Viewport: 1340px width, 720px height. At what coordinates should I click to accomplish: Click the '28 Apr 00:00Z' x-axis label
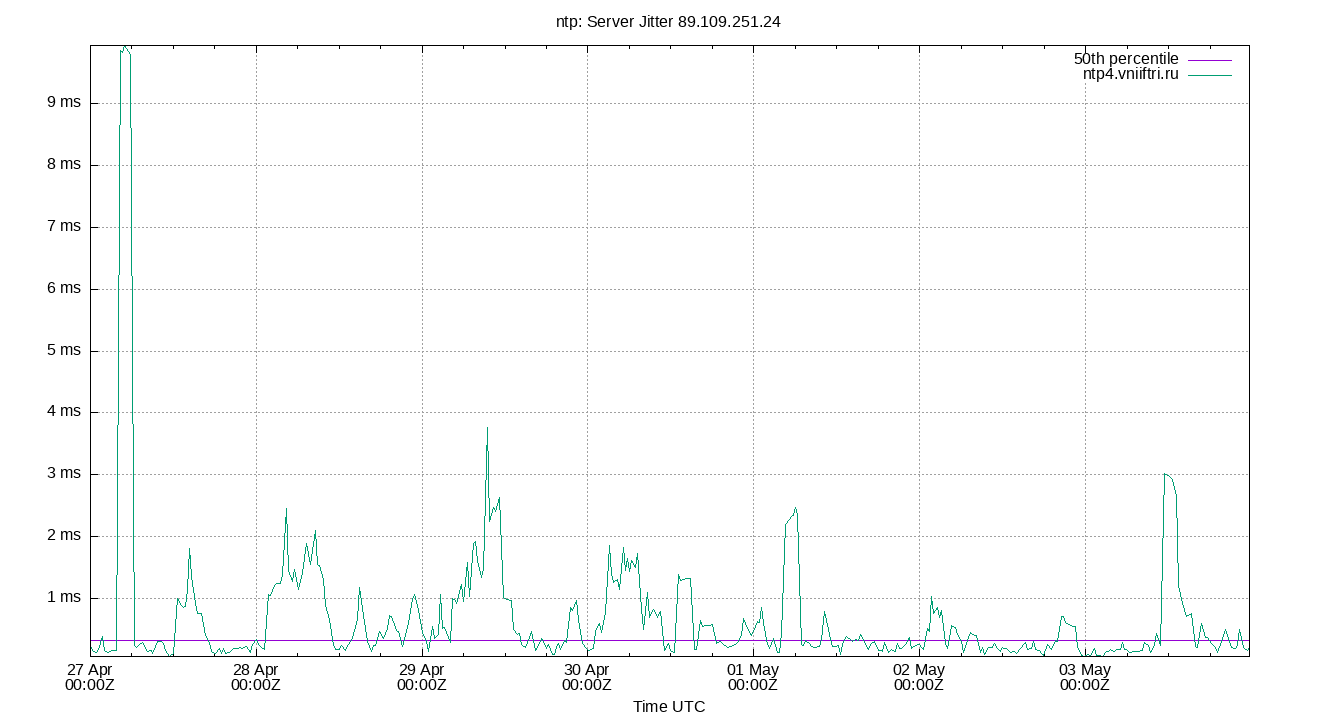coord(256,677)
